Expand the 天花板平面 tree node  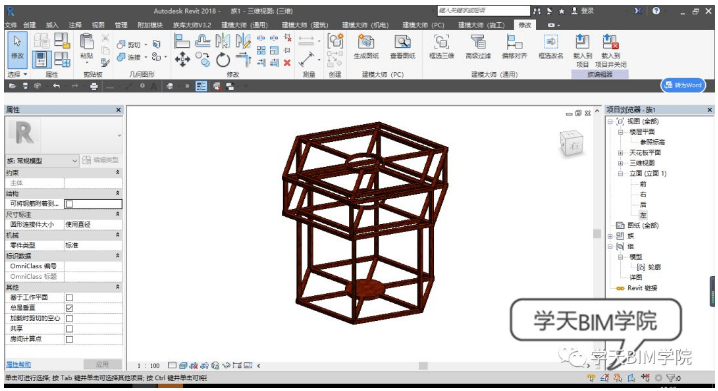(x=621, y=152)
